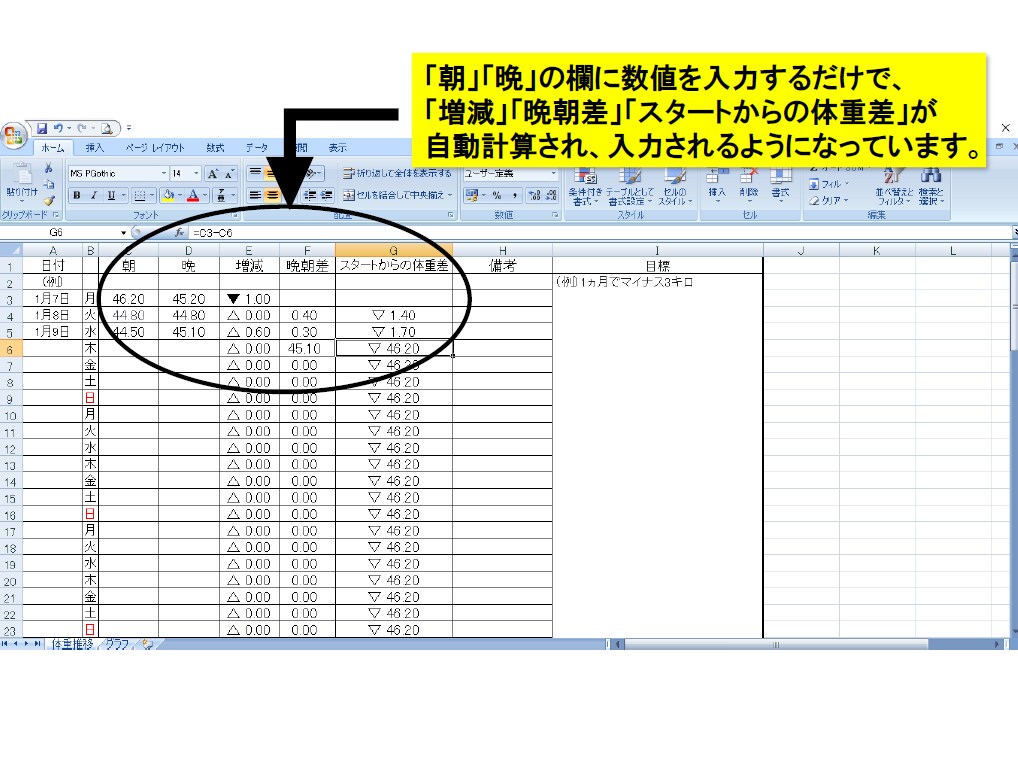Save the workbook from quick access toolbar

42,129
